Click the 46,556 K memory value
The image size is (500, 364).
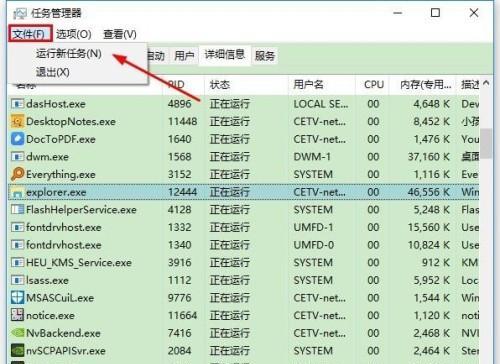pos(429,192)
